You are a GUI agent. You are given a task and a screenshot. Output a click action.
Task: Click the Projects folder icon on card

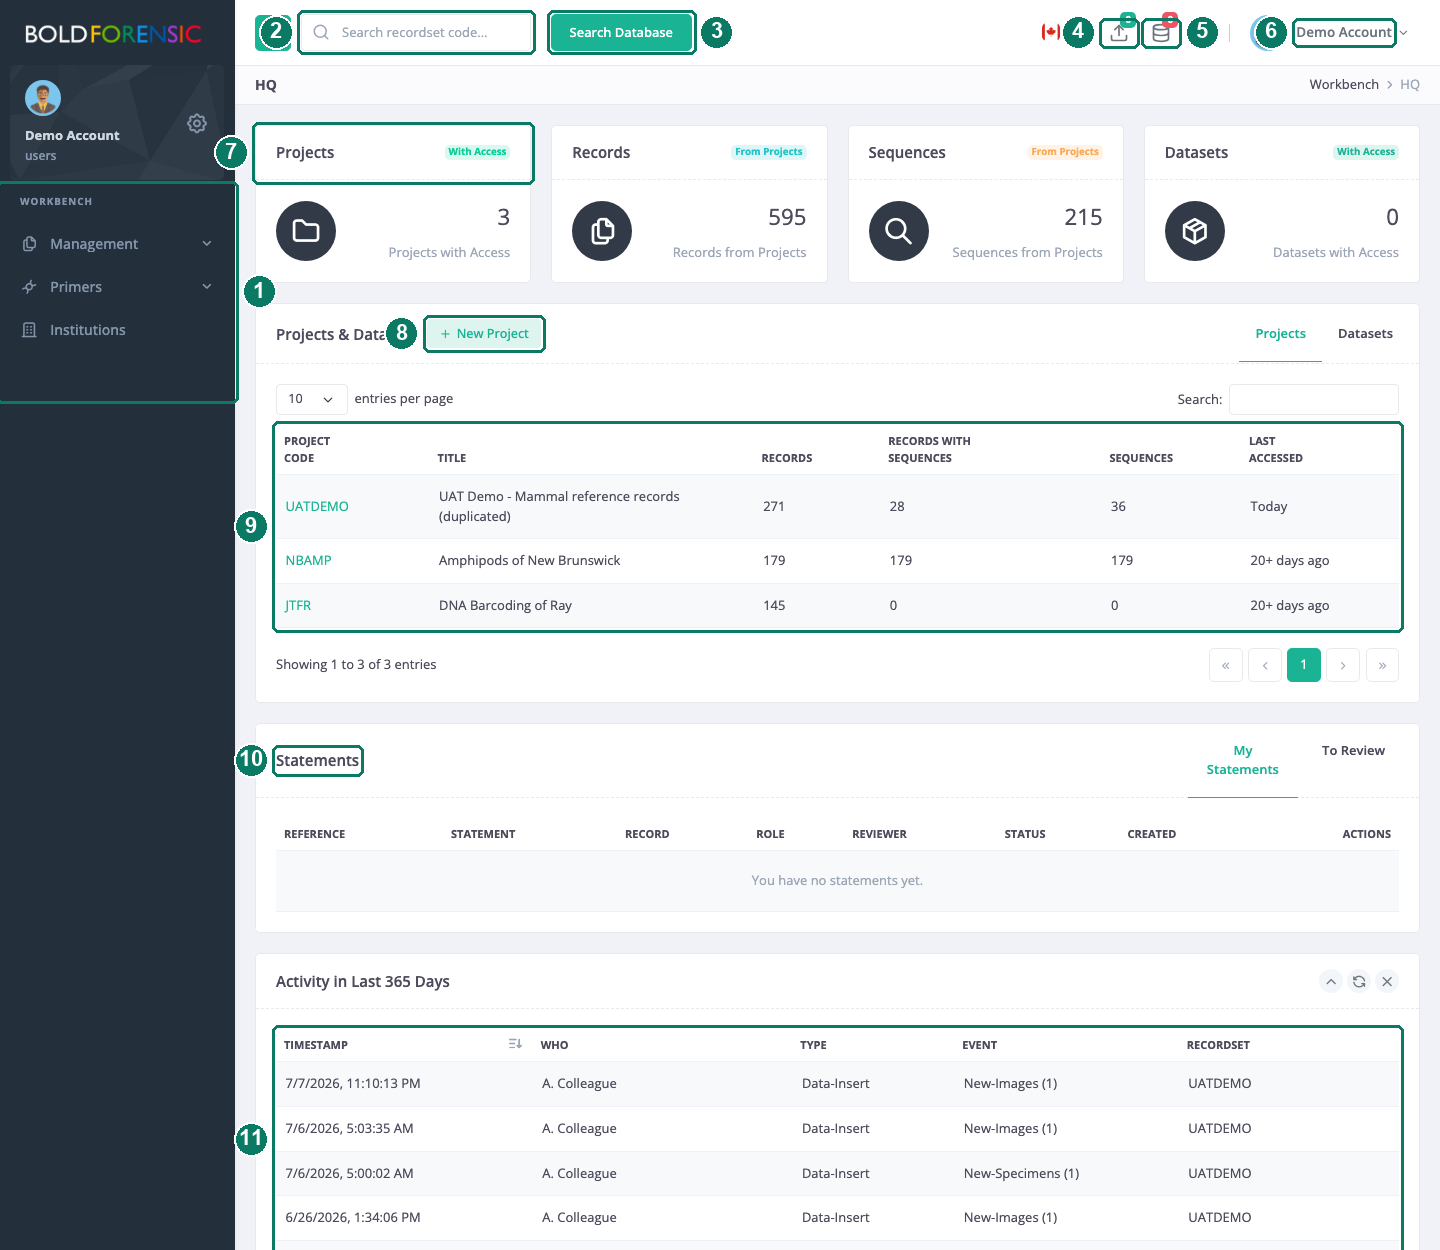tap(306, 231)
